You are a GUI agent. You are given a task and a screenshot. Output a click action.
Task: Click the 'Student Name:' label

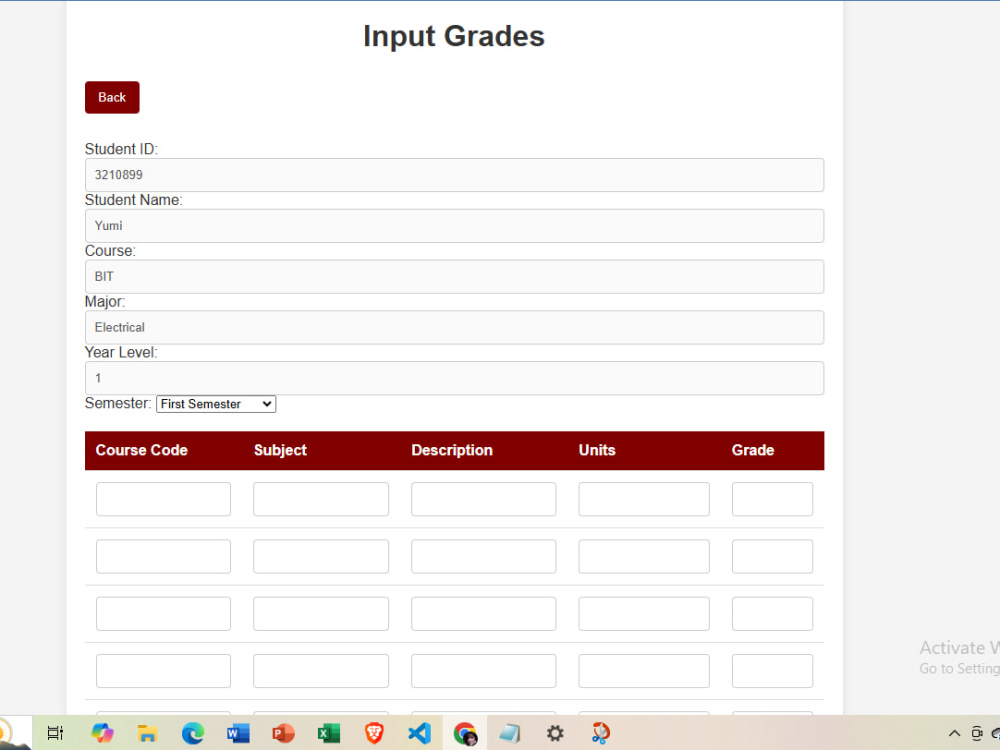133,200
